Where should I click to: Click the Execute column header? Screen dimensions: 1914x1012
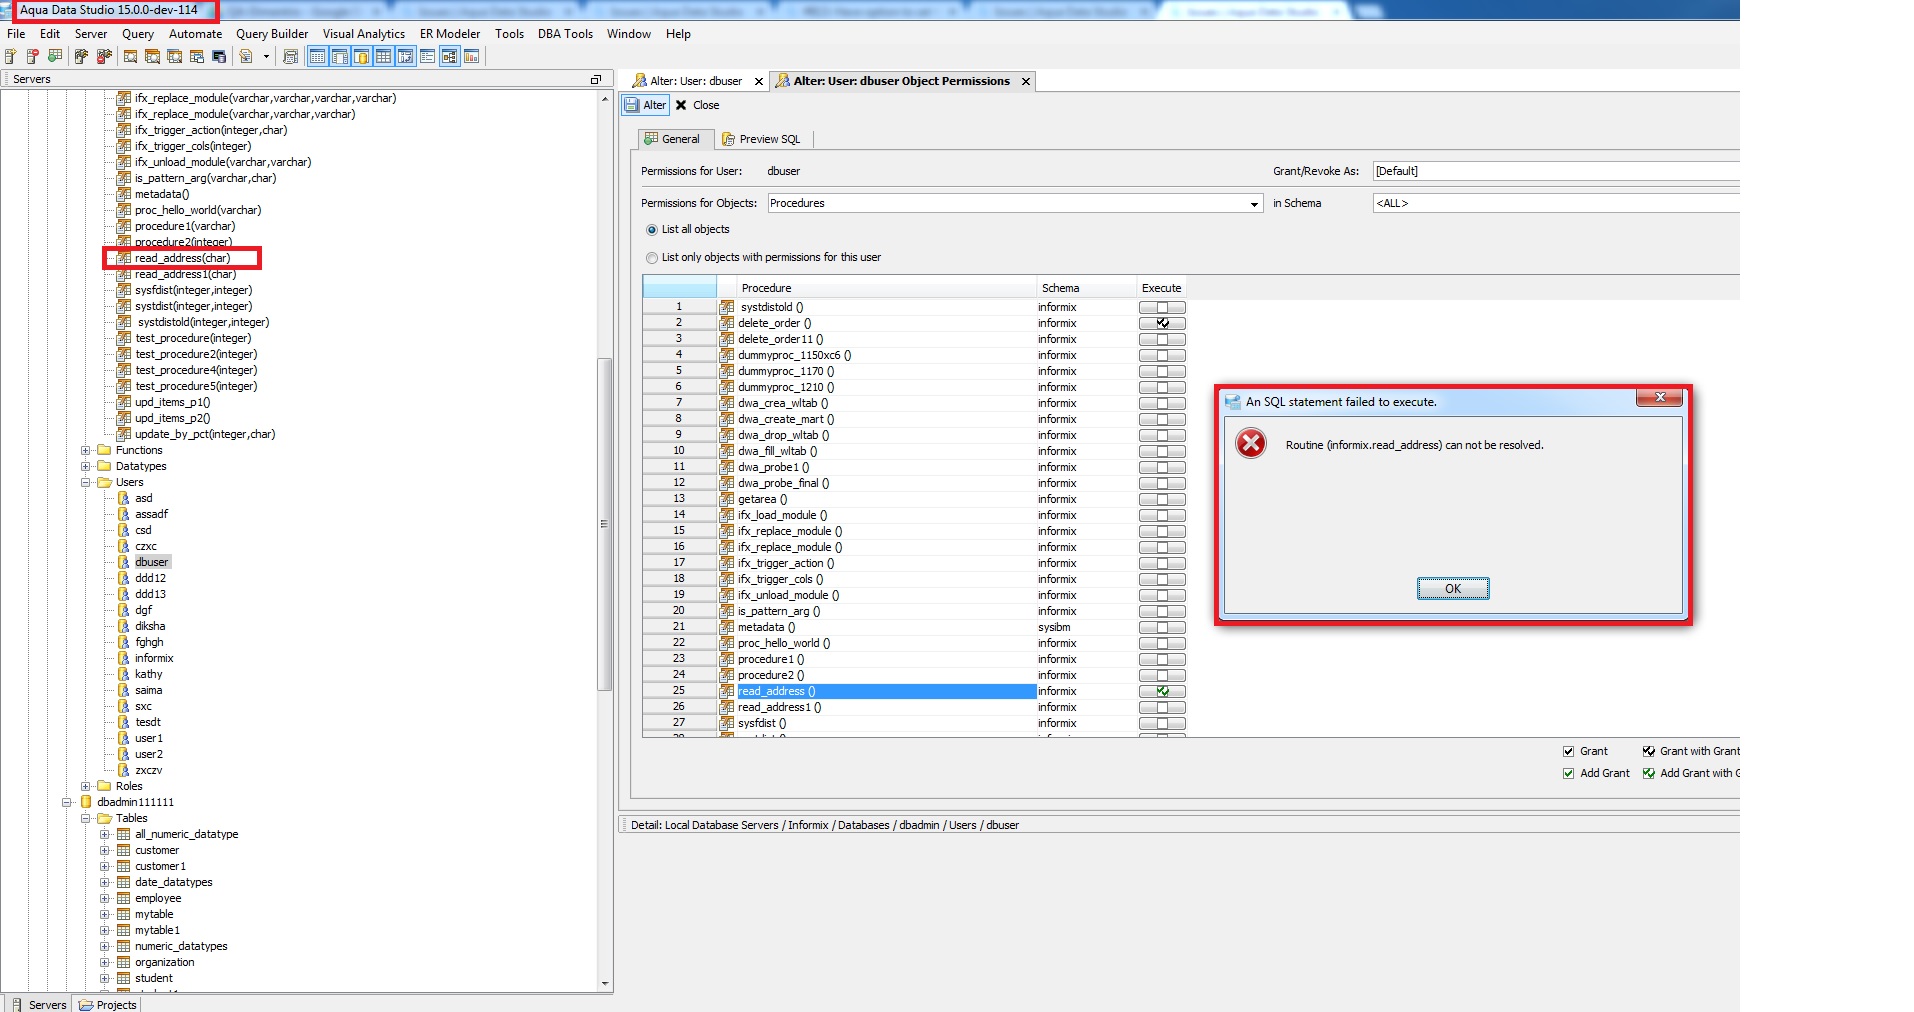(1161, 288)
